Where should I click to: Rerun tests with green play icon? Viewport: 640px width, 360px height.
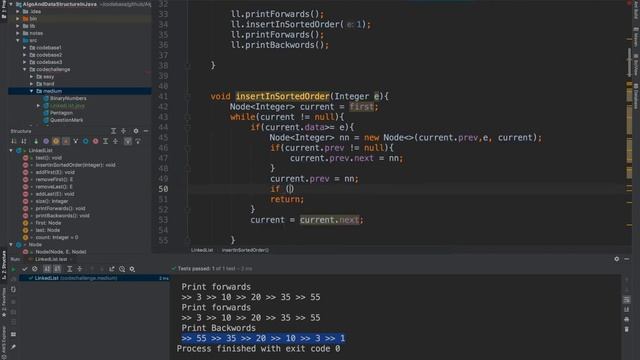[x=13, y=269]
